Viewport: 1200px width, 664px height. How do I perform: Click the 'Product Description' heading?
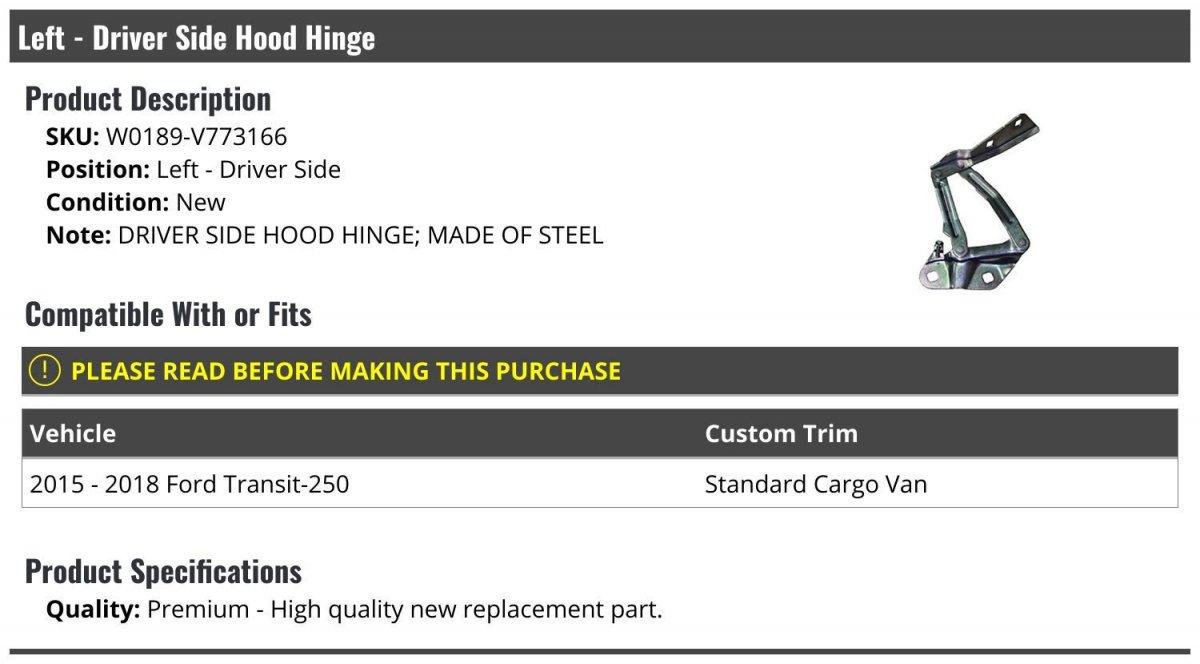tap(148, 99)
